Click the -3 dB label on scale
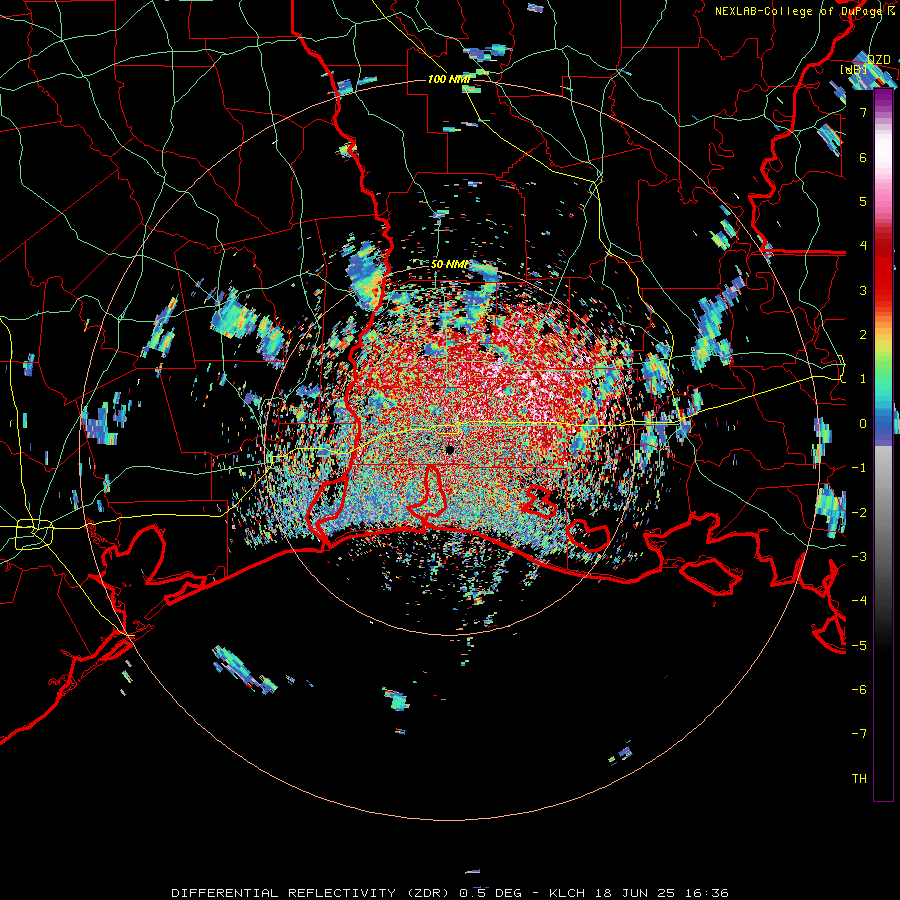900x900 pixels. pyautogui.click(x=859, y=557)
